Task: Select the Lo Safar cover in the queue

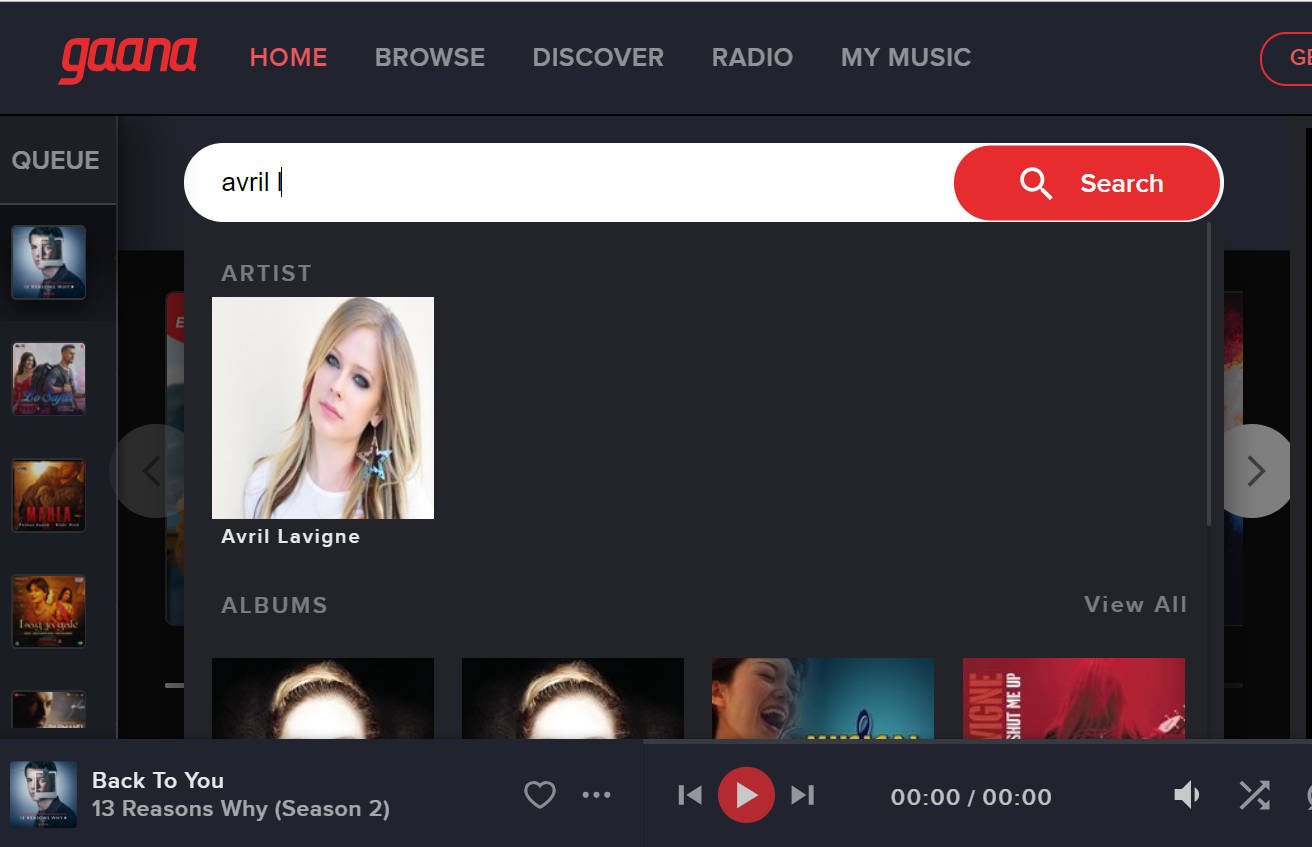Action: [48, 378]
